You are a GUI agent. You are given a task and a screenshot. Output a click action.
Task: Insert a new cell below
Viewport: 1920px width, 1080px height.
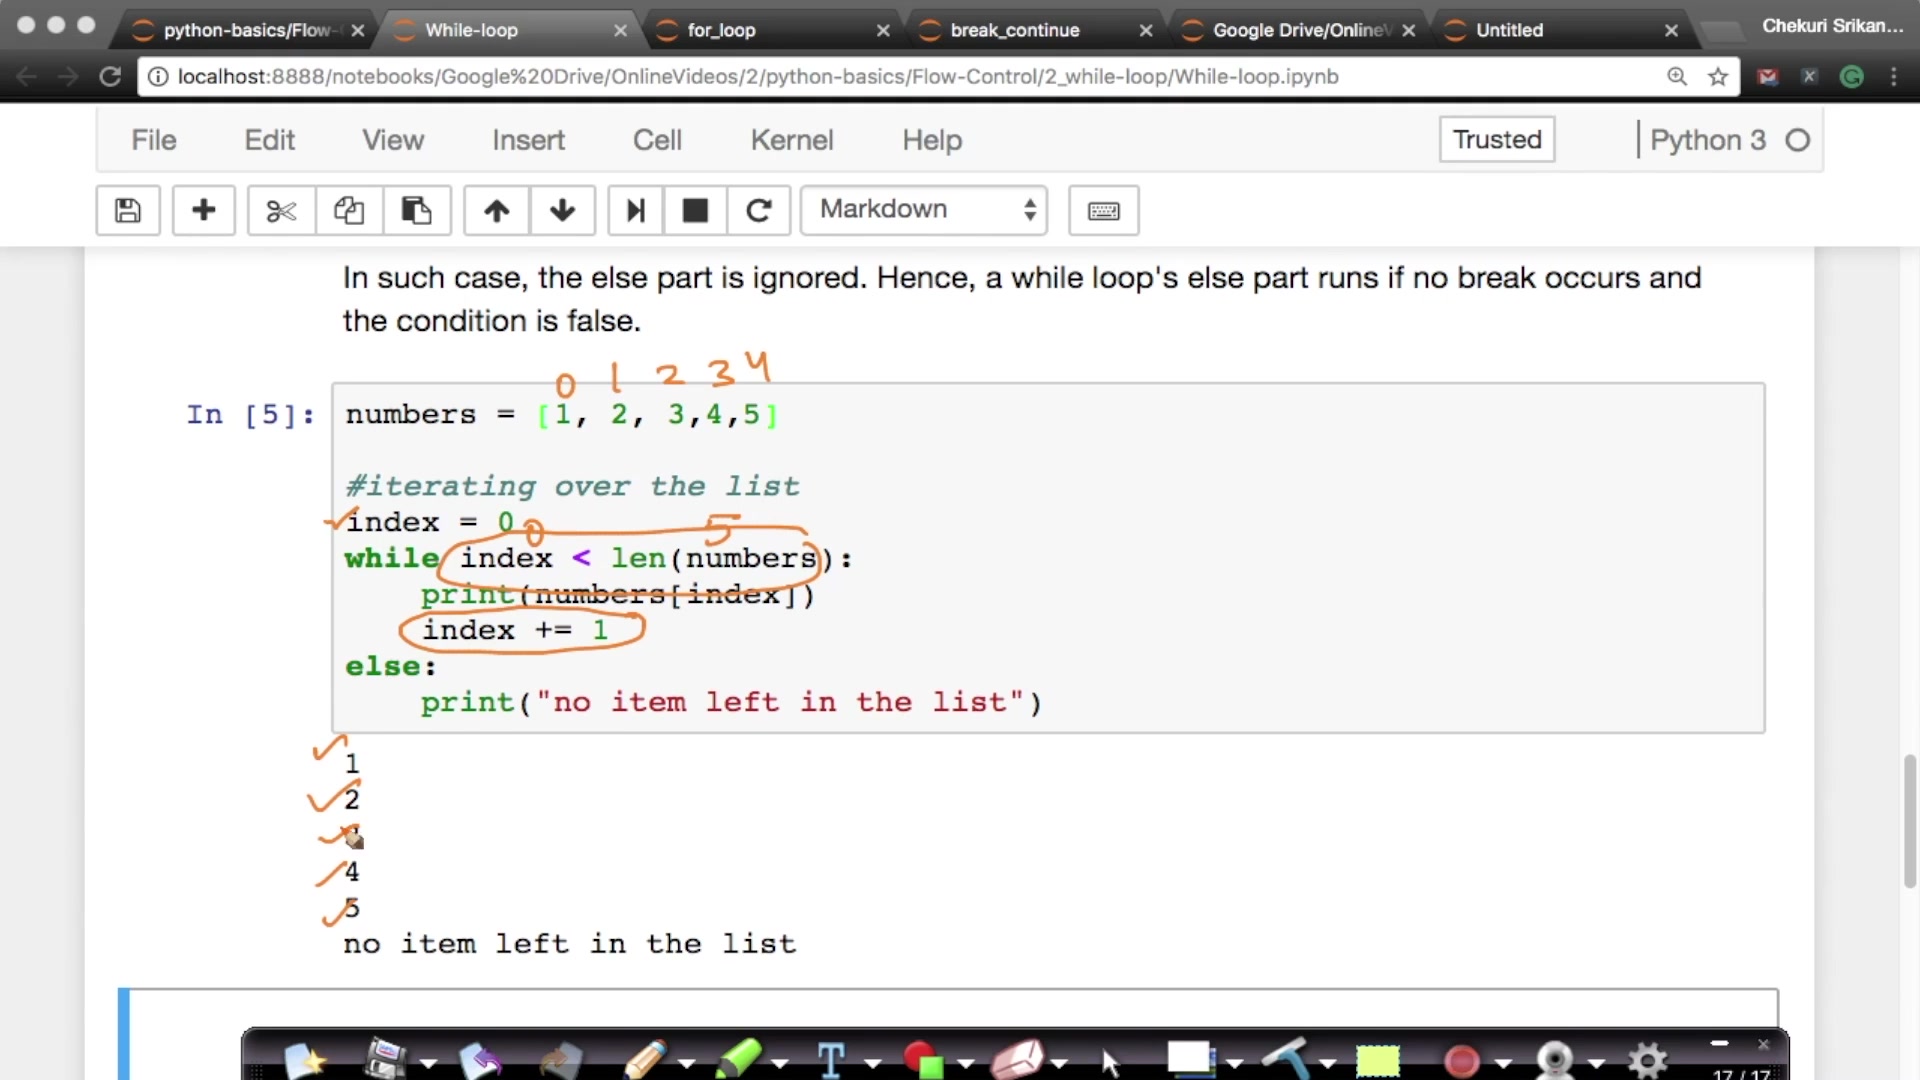click(x=203, y=210)
